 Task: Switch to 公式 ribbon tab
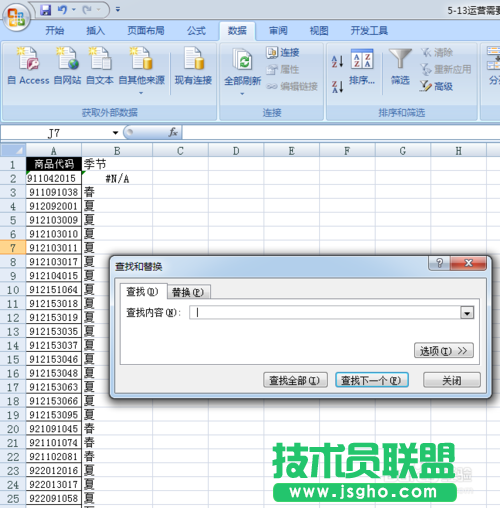coord(196,31)
